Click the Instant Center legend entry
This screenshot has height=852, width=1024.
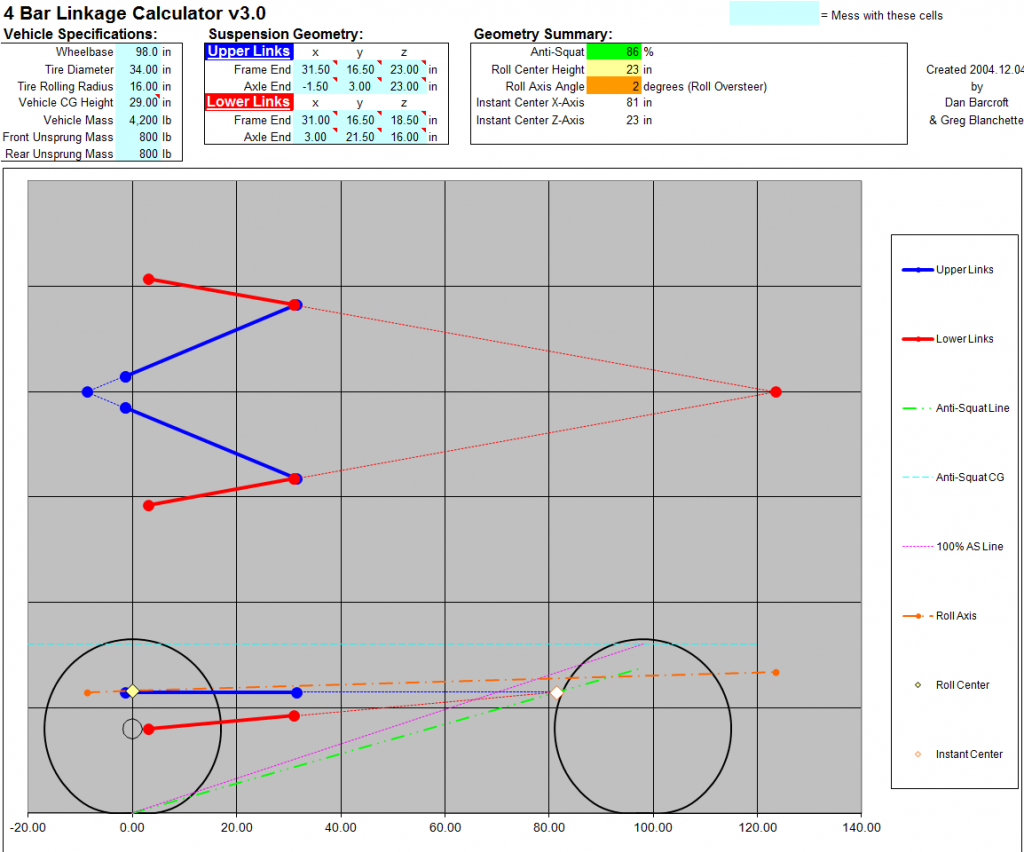(x=959, y=754)
